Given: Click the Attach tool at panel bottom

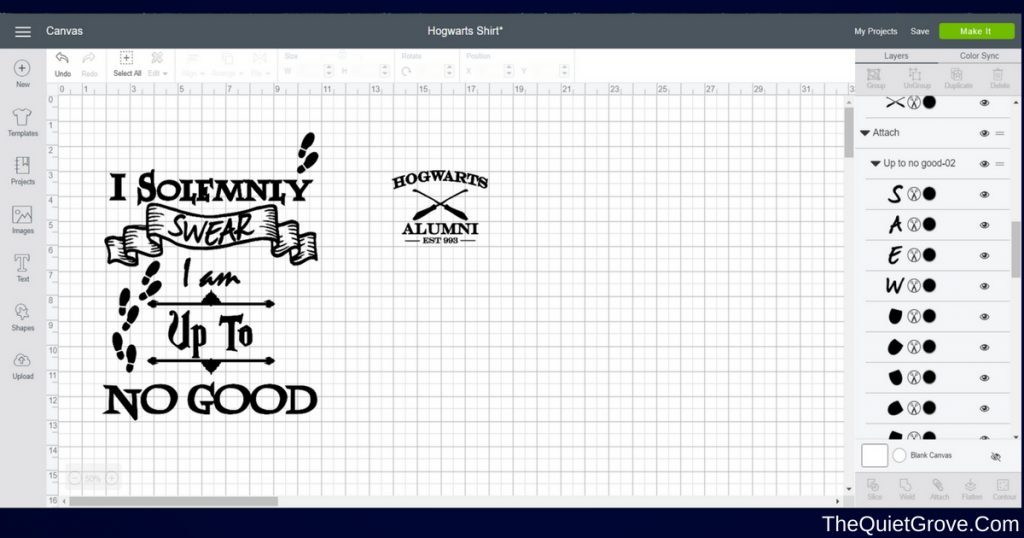Looking at the screenshot, I should click(939, 489).
